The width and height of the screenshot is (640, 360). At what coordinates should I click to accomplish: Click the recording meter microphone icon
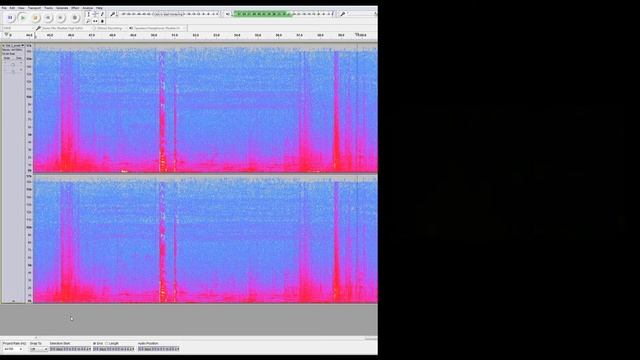click(113, 14)
